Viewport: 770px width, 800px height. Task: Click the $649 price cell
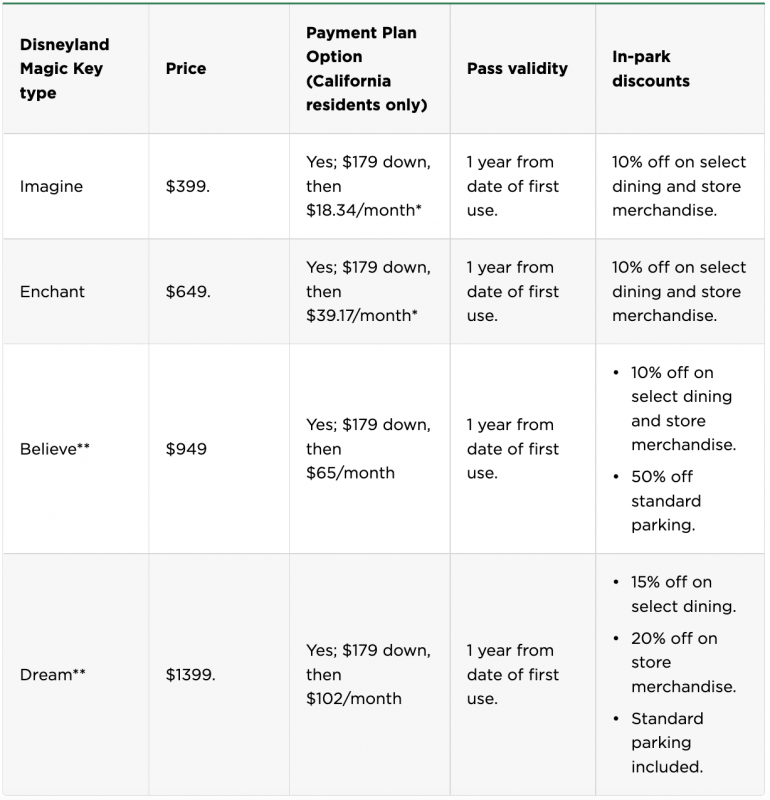[x=188, y=292]
